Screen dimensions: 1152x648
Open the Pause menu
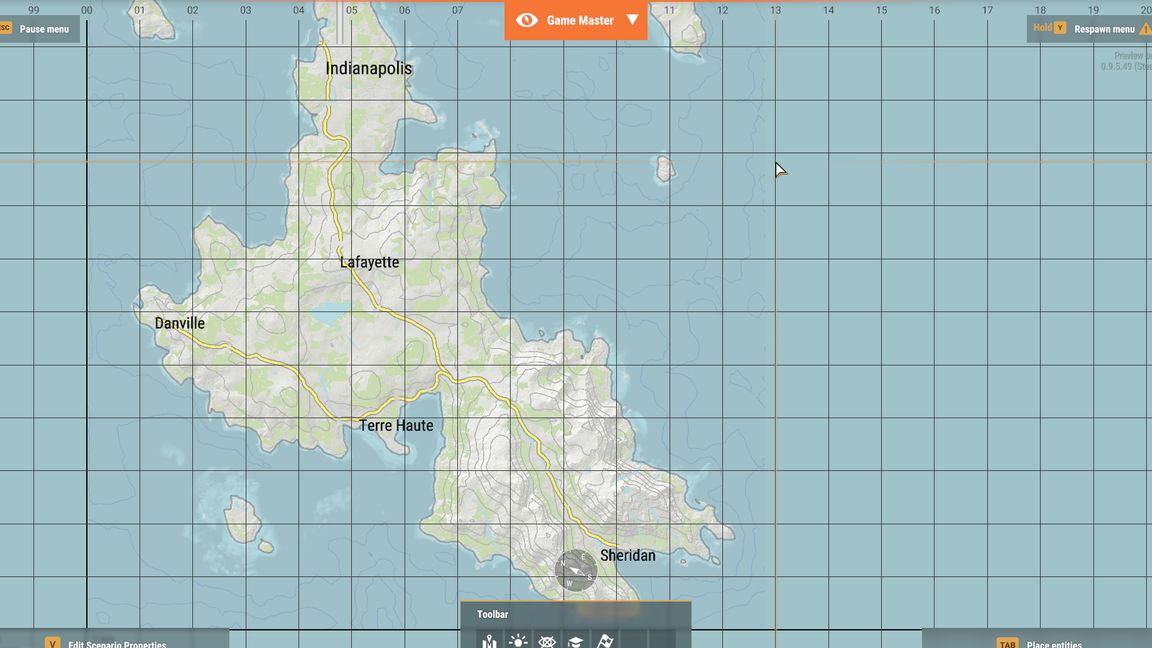[x=39, y=29]
